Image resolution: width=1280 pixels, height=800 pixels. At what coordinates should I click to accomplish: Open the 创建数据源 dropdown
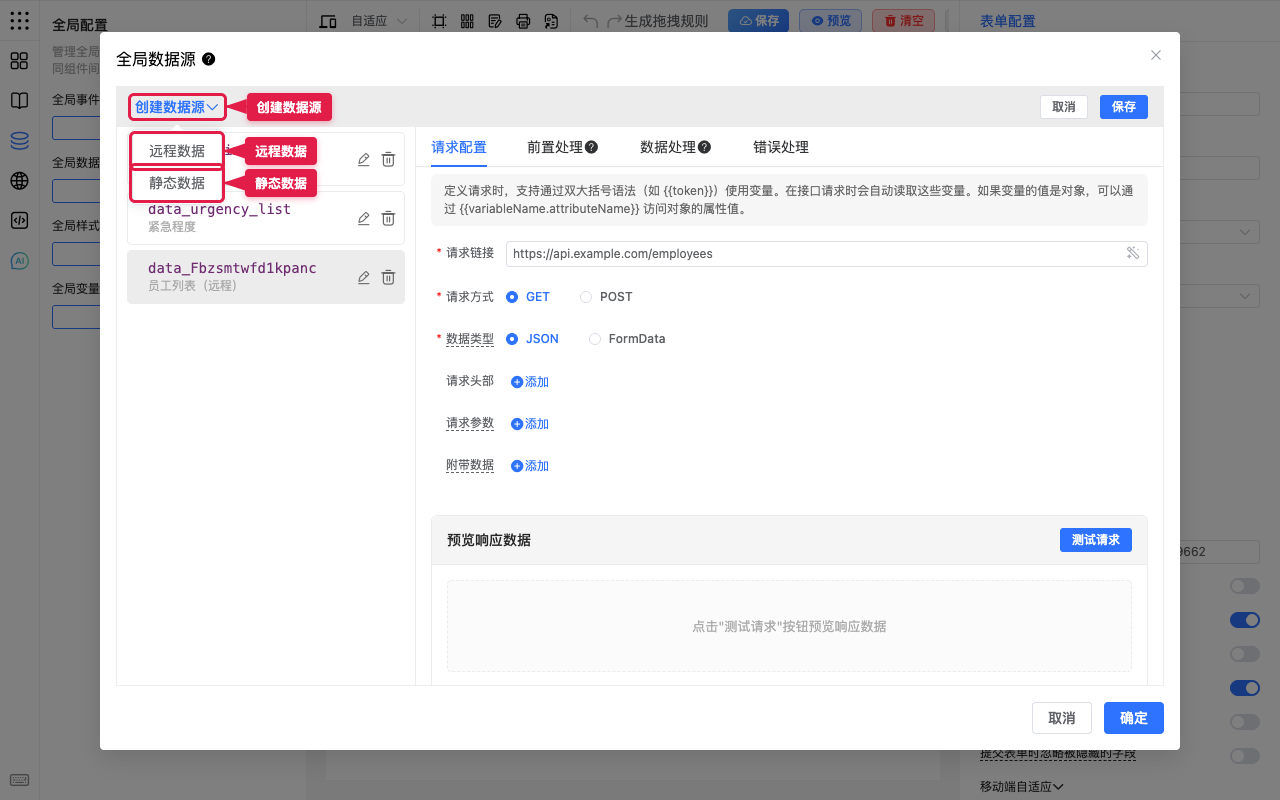(x=177, y=107)
